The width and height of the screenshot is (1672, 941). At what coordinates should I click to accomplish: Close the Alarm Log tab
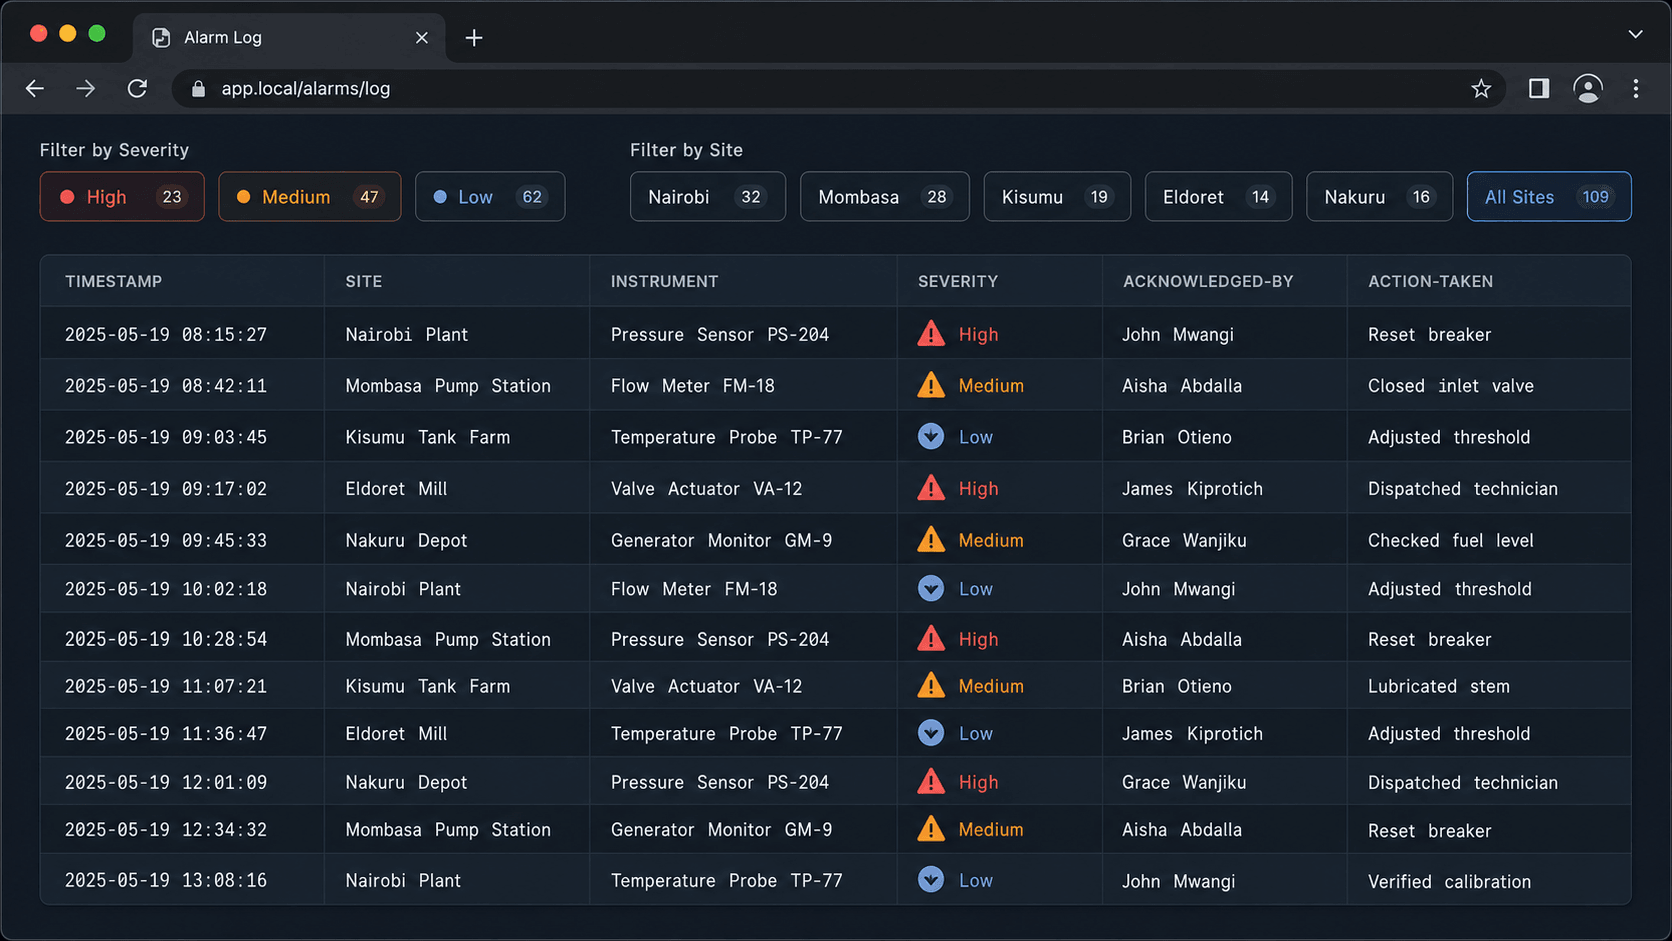tap(422, 38)
